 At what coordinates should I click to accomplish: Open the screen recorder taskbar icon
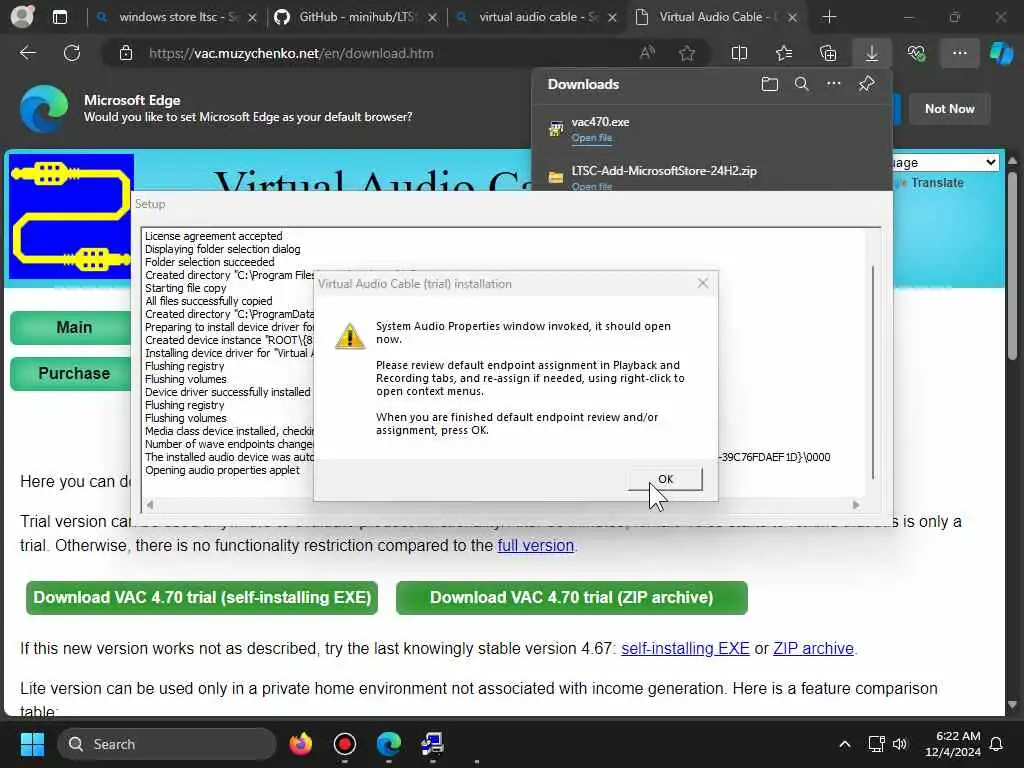tap(344, 744)
